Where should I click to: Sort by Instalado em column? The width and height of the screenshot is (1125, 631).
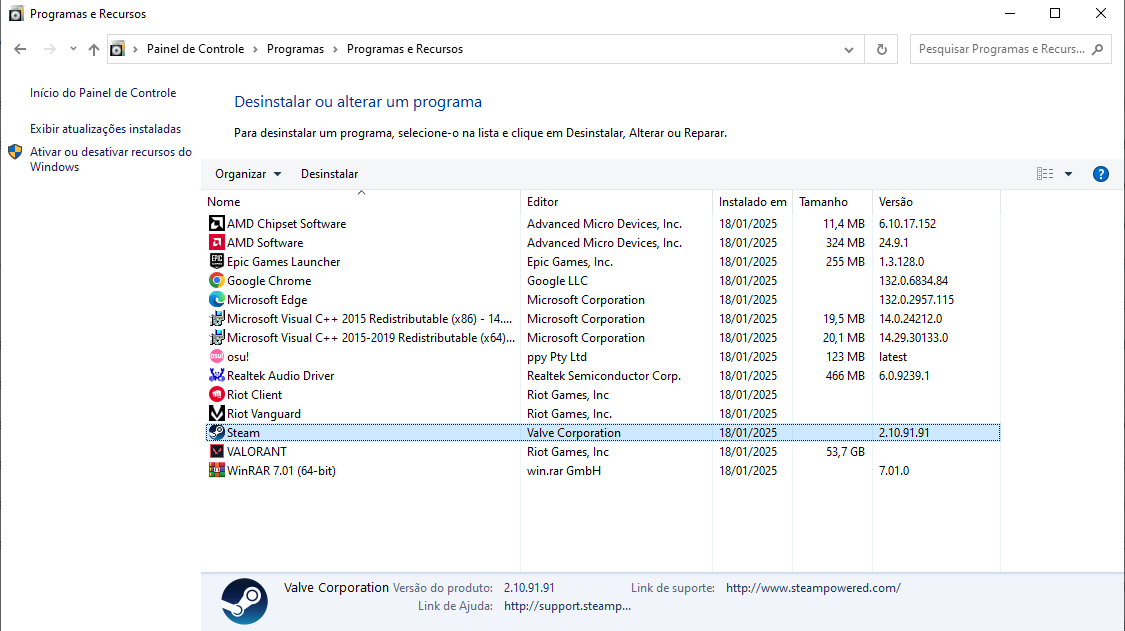753,202
